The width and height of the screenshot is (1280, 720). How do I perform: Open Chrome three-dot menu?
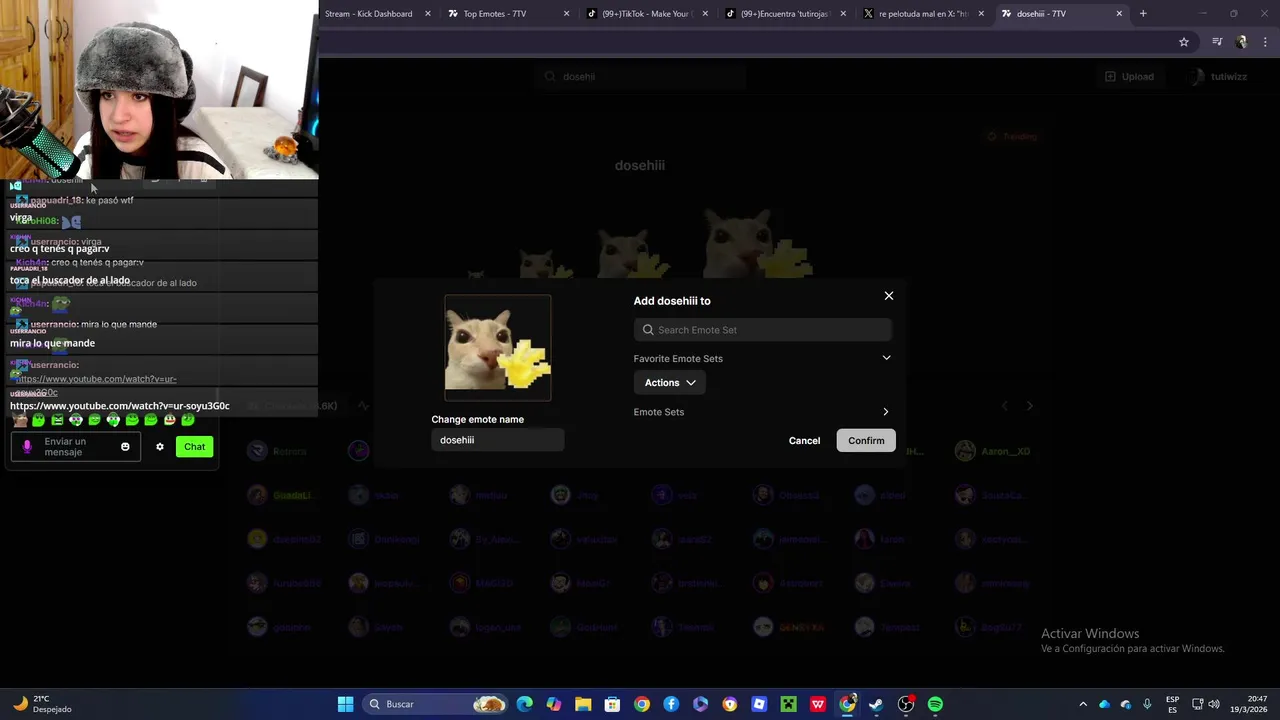pyautogui.click(x=1266, y=42)
